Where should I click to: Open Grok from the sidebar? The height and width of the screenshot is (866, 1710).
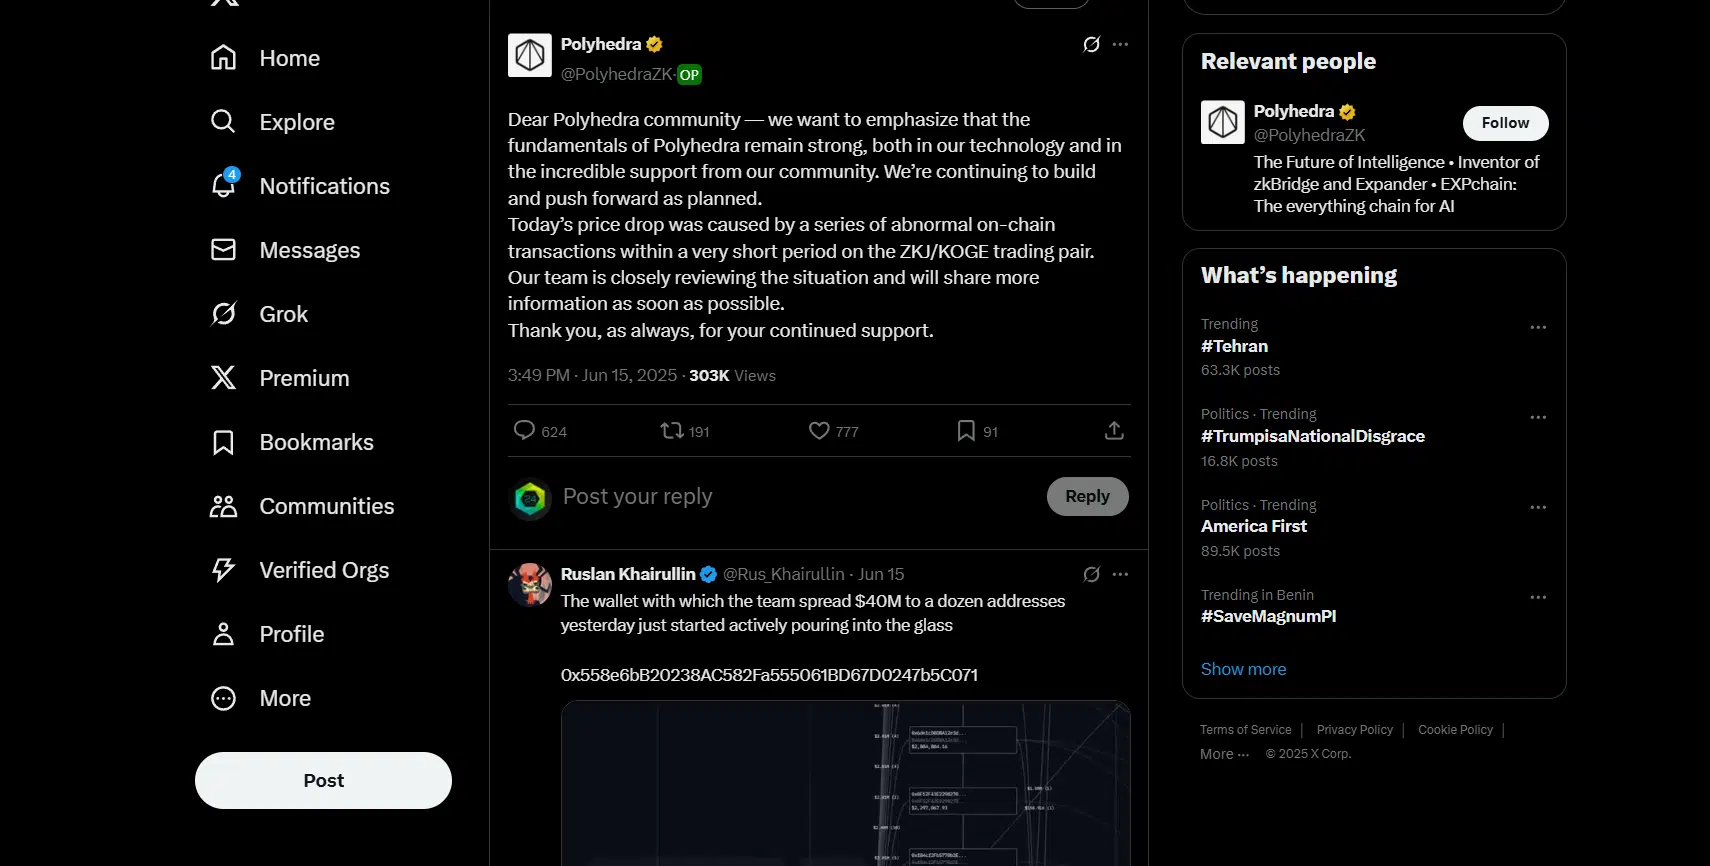(x=260, y=314)
